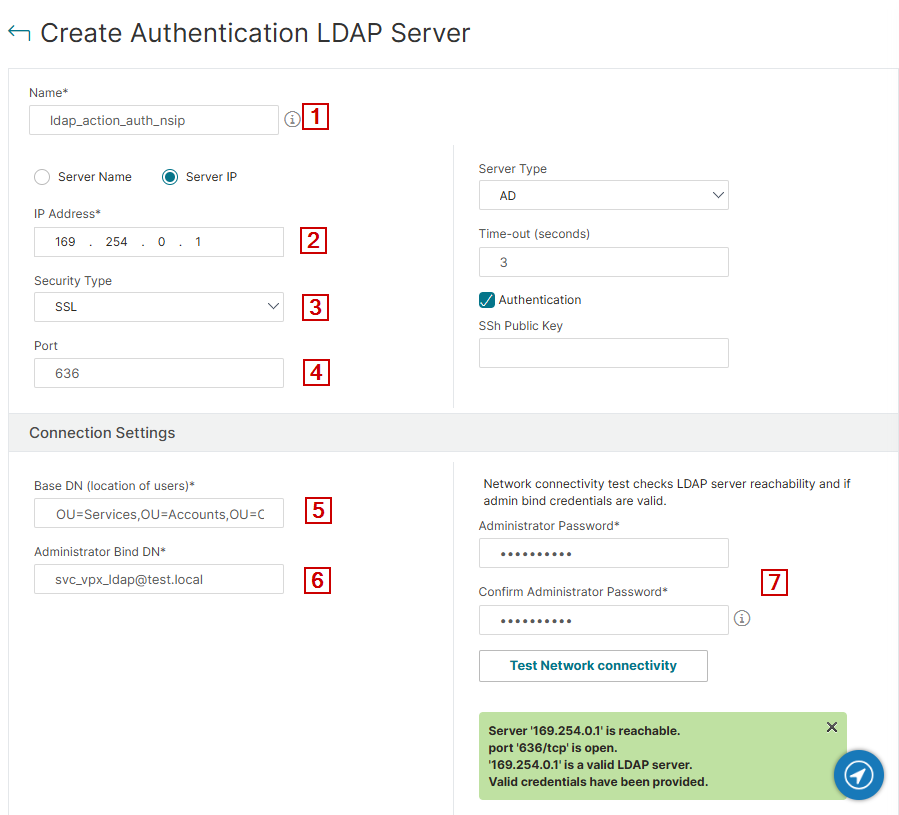This screenshot has width=899, height=815.
Task: Click the first octet of IP Address
Action: coord(65,242)
